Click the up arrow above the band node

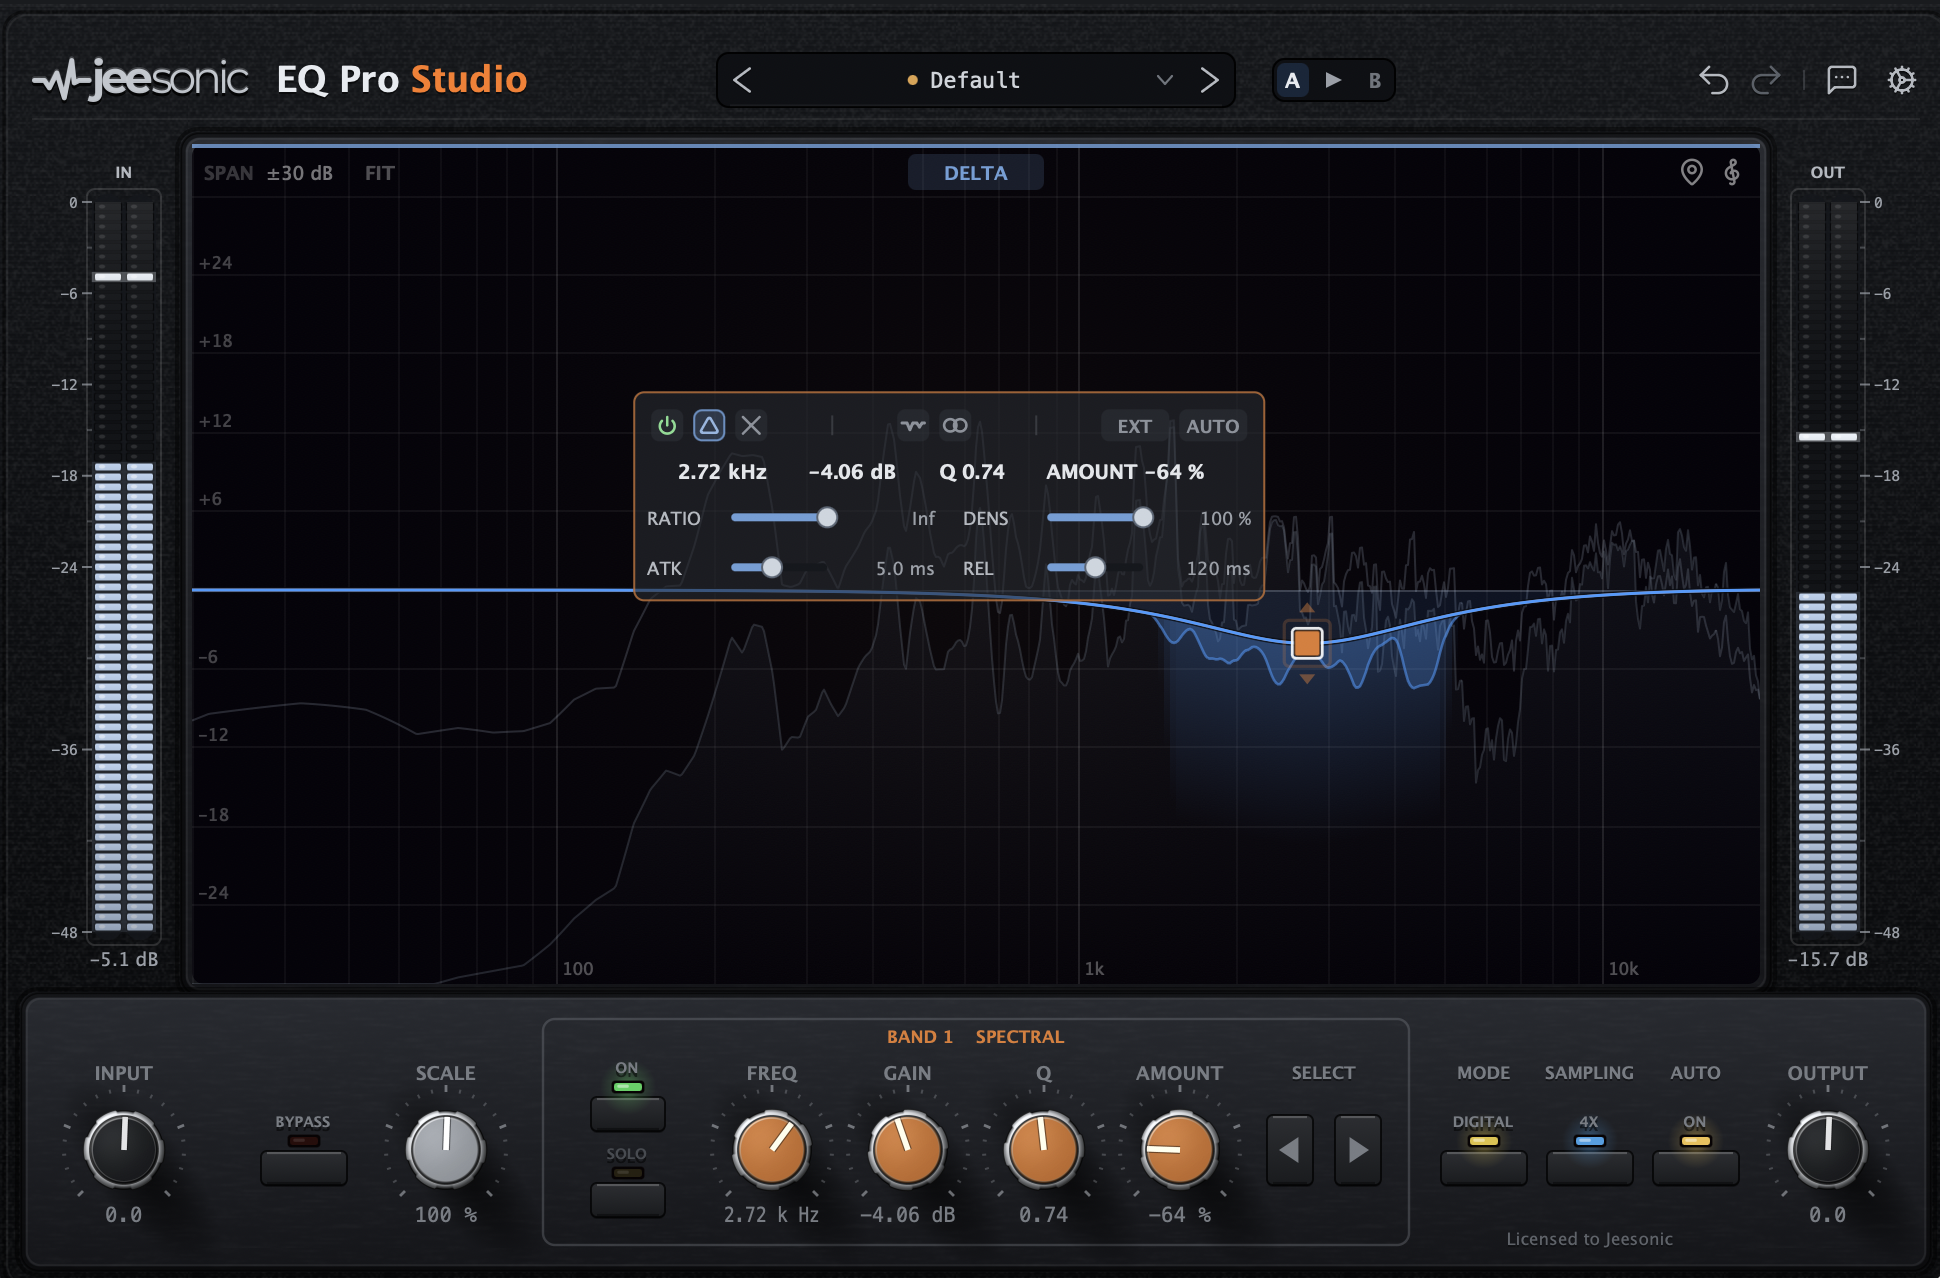coord(1307,609)
